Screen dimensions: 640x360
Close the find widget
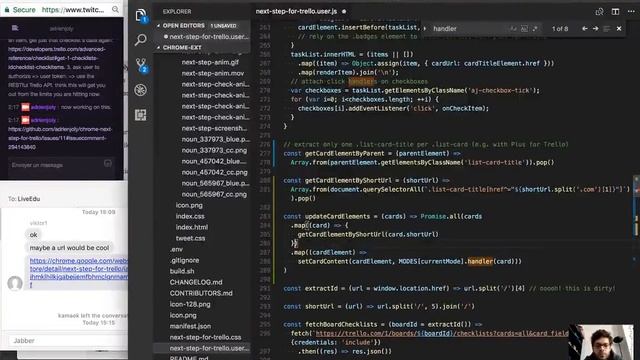tap(619, 29)
